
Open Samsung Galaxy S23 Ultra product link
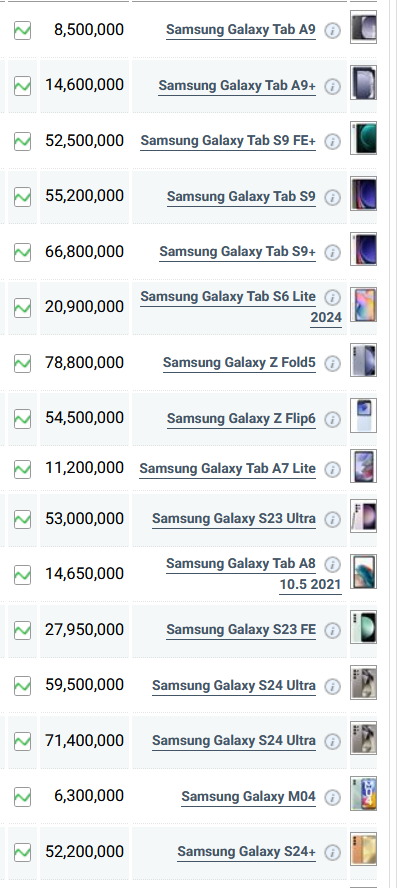pos(234,518)
